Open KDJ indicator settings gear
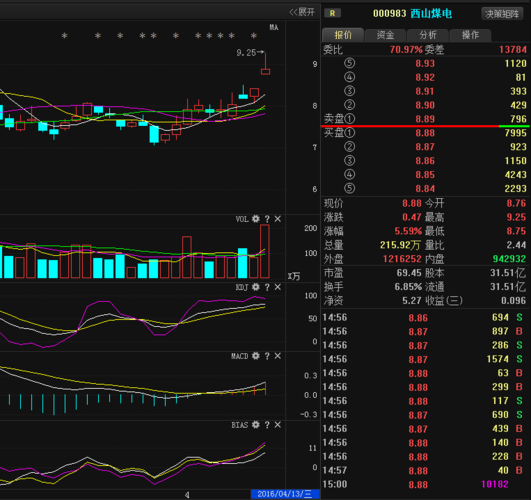531x500 pixels. click(256, 287)
